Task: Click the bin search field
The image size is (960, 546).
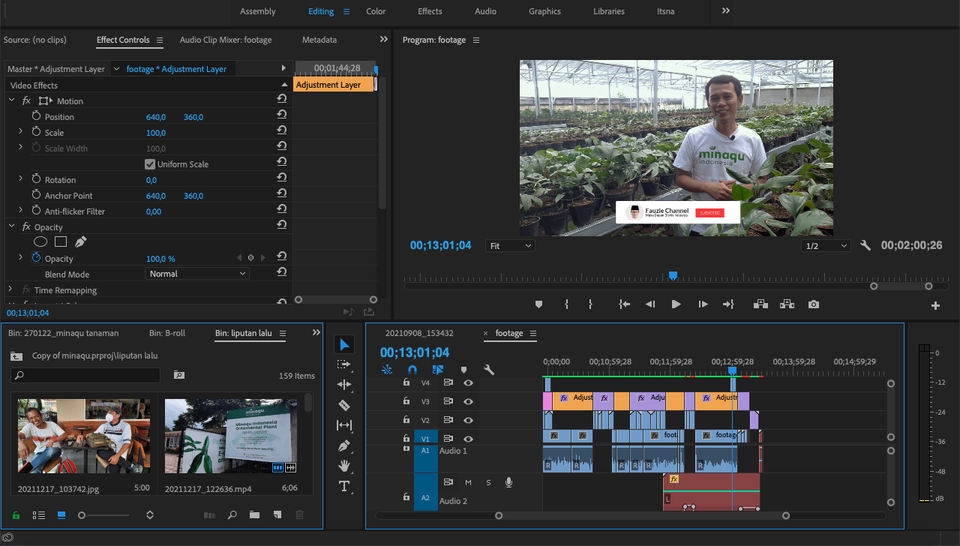Action: point(86,375)
